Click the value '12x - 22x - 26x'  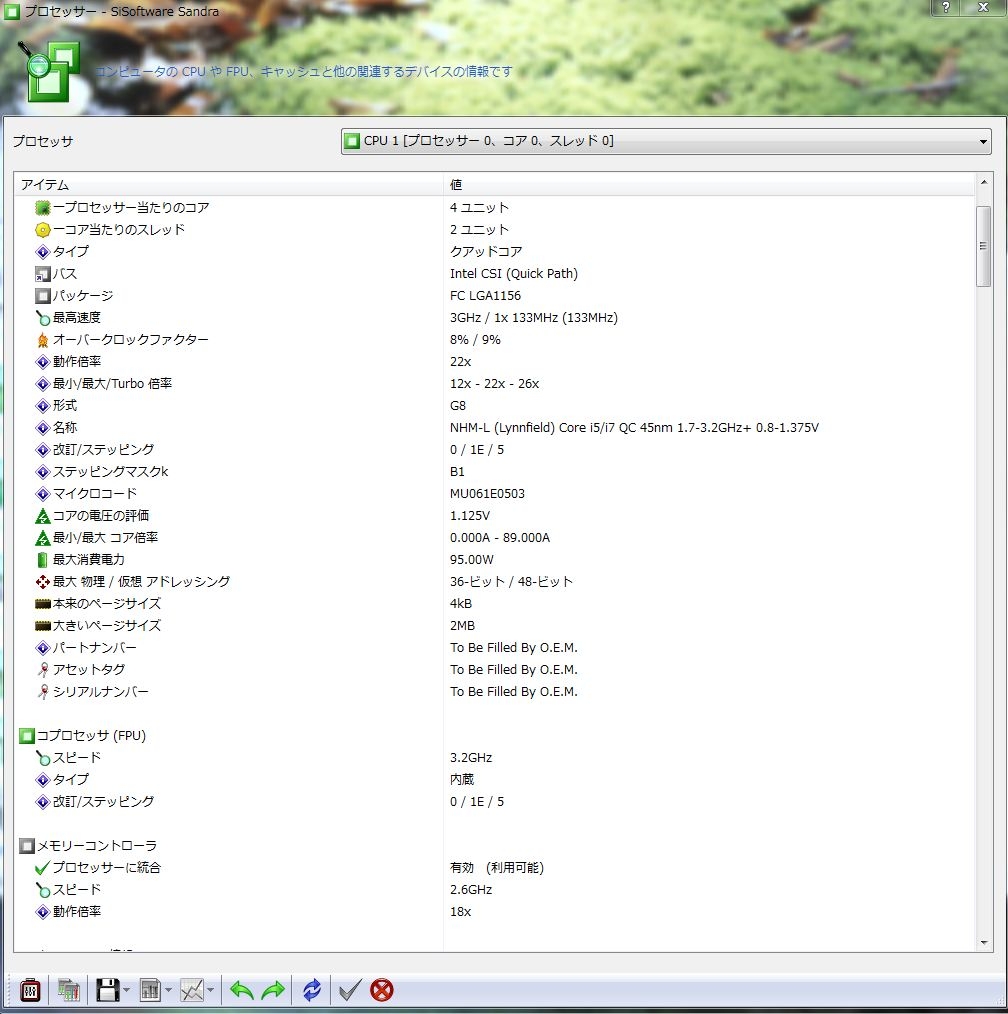(495, 383)
